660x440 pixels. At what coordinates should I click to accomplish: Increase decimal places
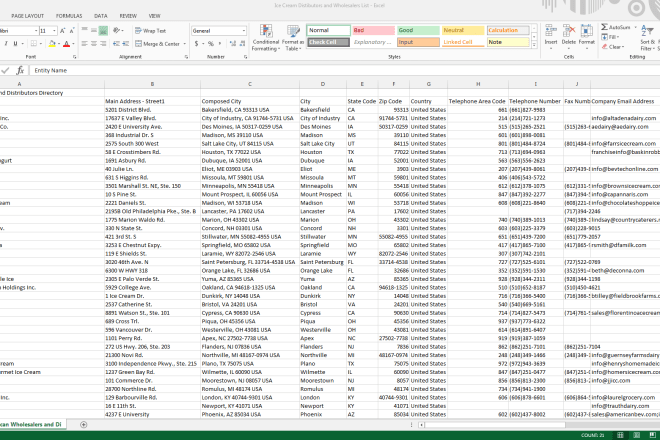(x=233, y=44)
